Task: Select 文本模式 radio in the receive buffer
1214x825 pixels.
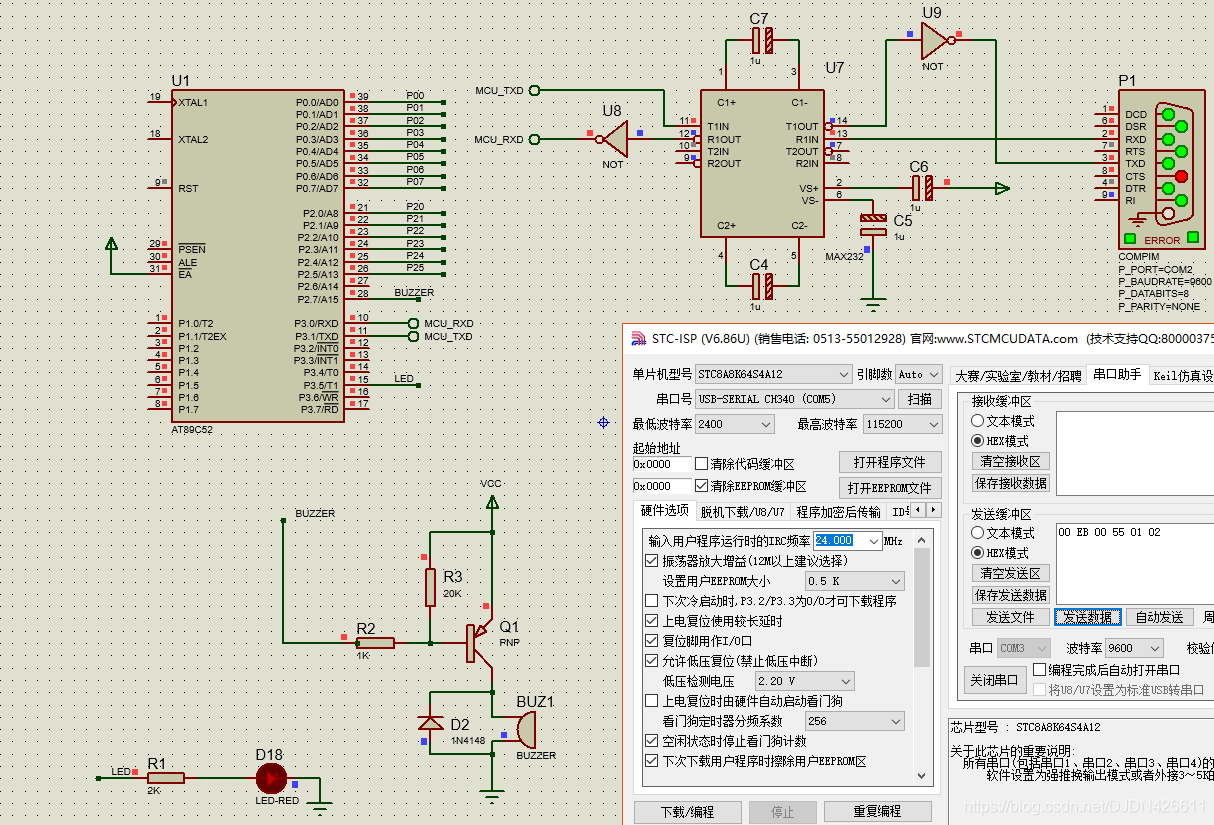Action: click(x=978, y=421)
